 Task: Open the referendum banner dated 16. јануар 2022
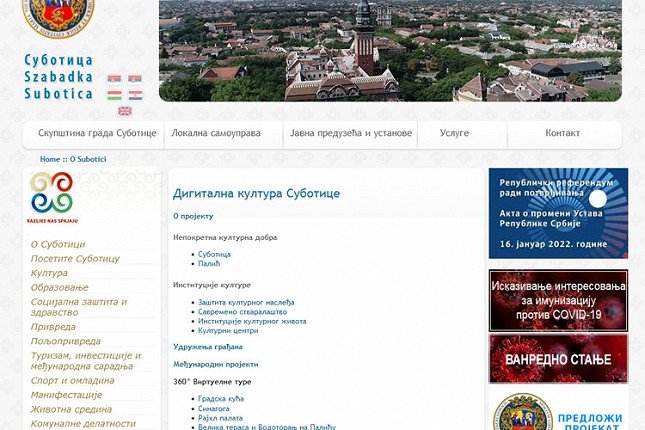[x=558, y=213]
